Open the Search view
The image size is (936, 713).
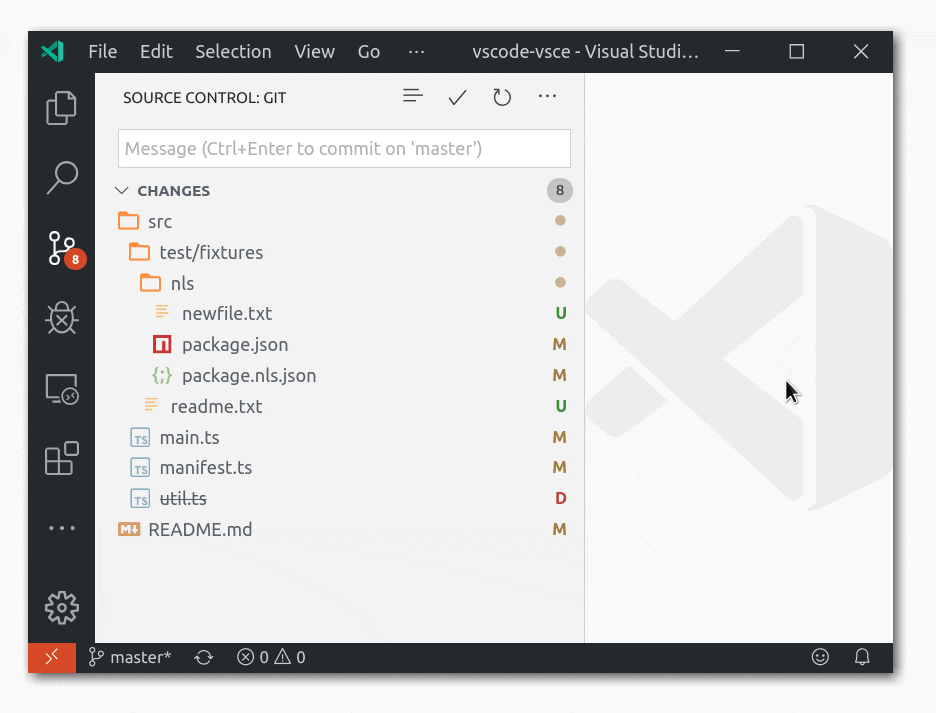click(x=61, y=177)
